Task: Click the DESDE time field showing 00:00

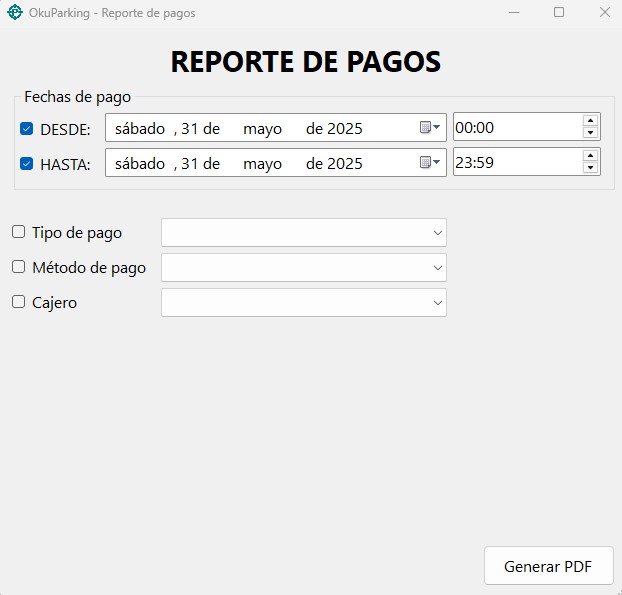Action: [x=515, y=128]
